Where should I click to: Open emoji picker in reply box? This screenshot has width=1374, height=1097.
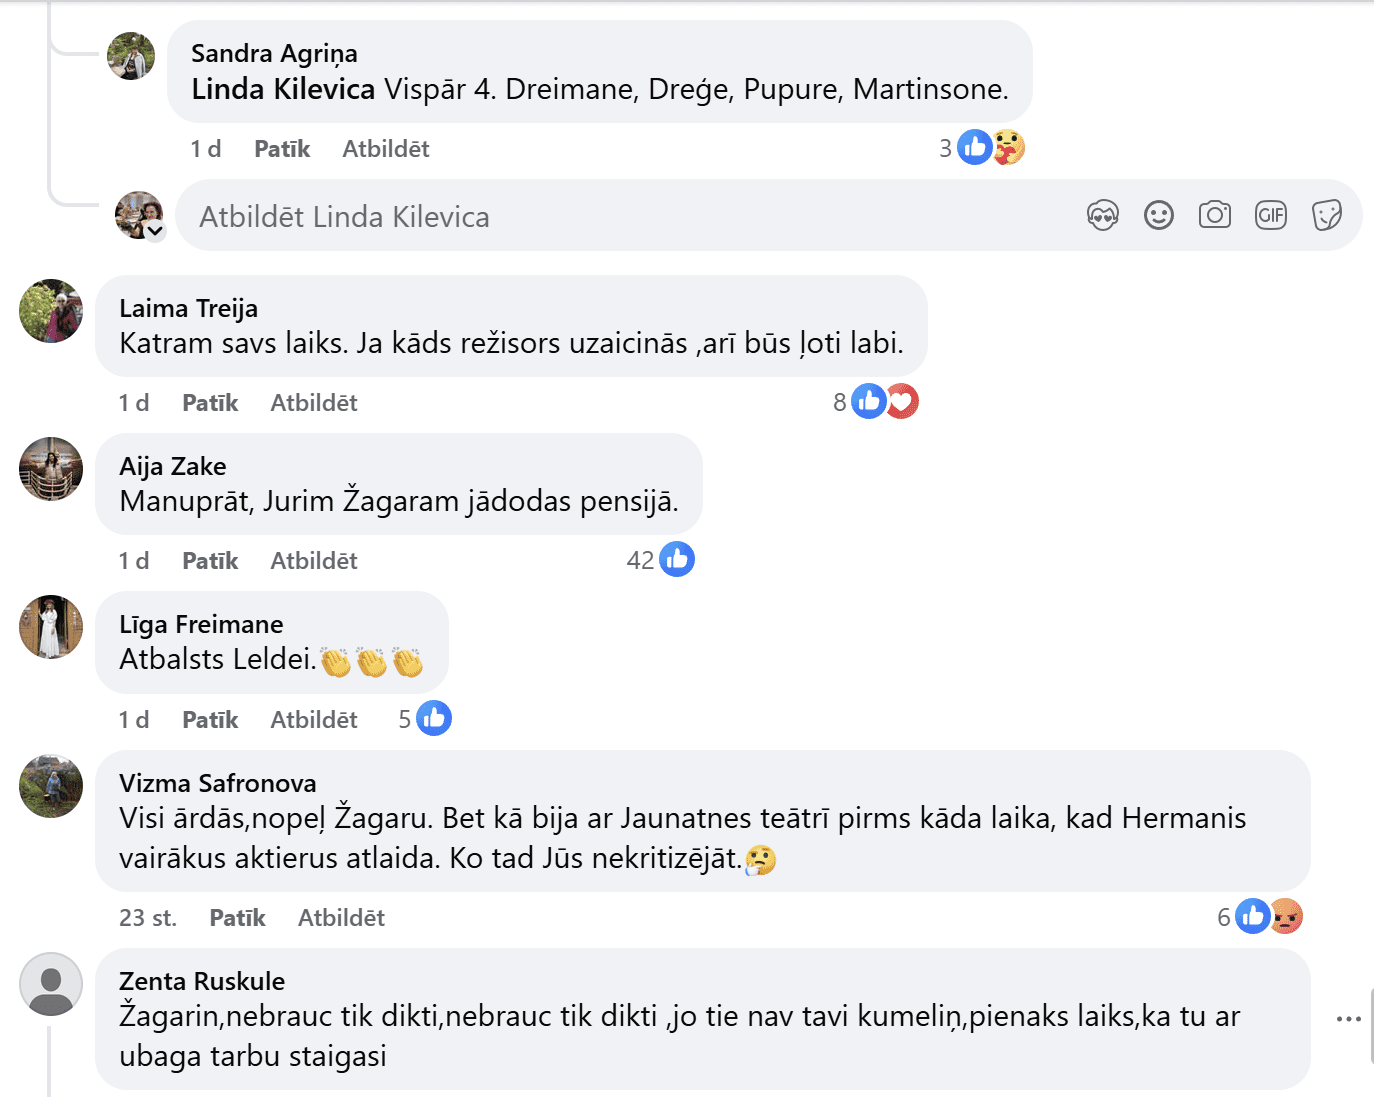[x=1158, y=215]
